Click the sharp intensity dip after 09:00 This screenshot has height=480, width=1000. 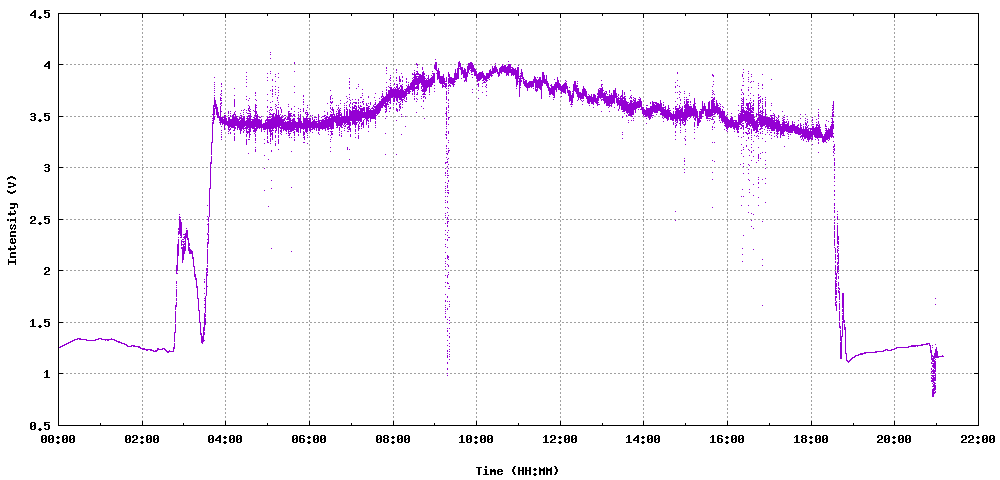point(447,229)
